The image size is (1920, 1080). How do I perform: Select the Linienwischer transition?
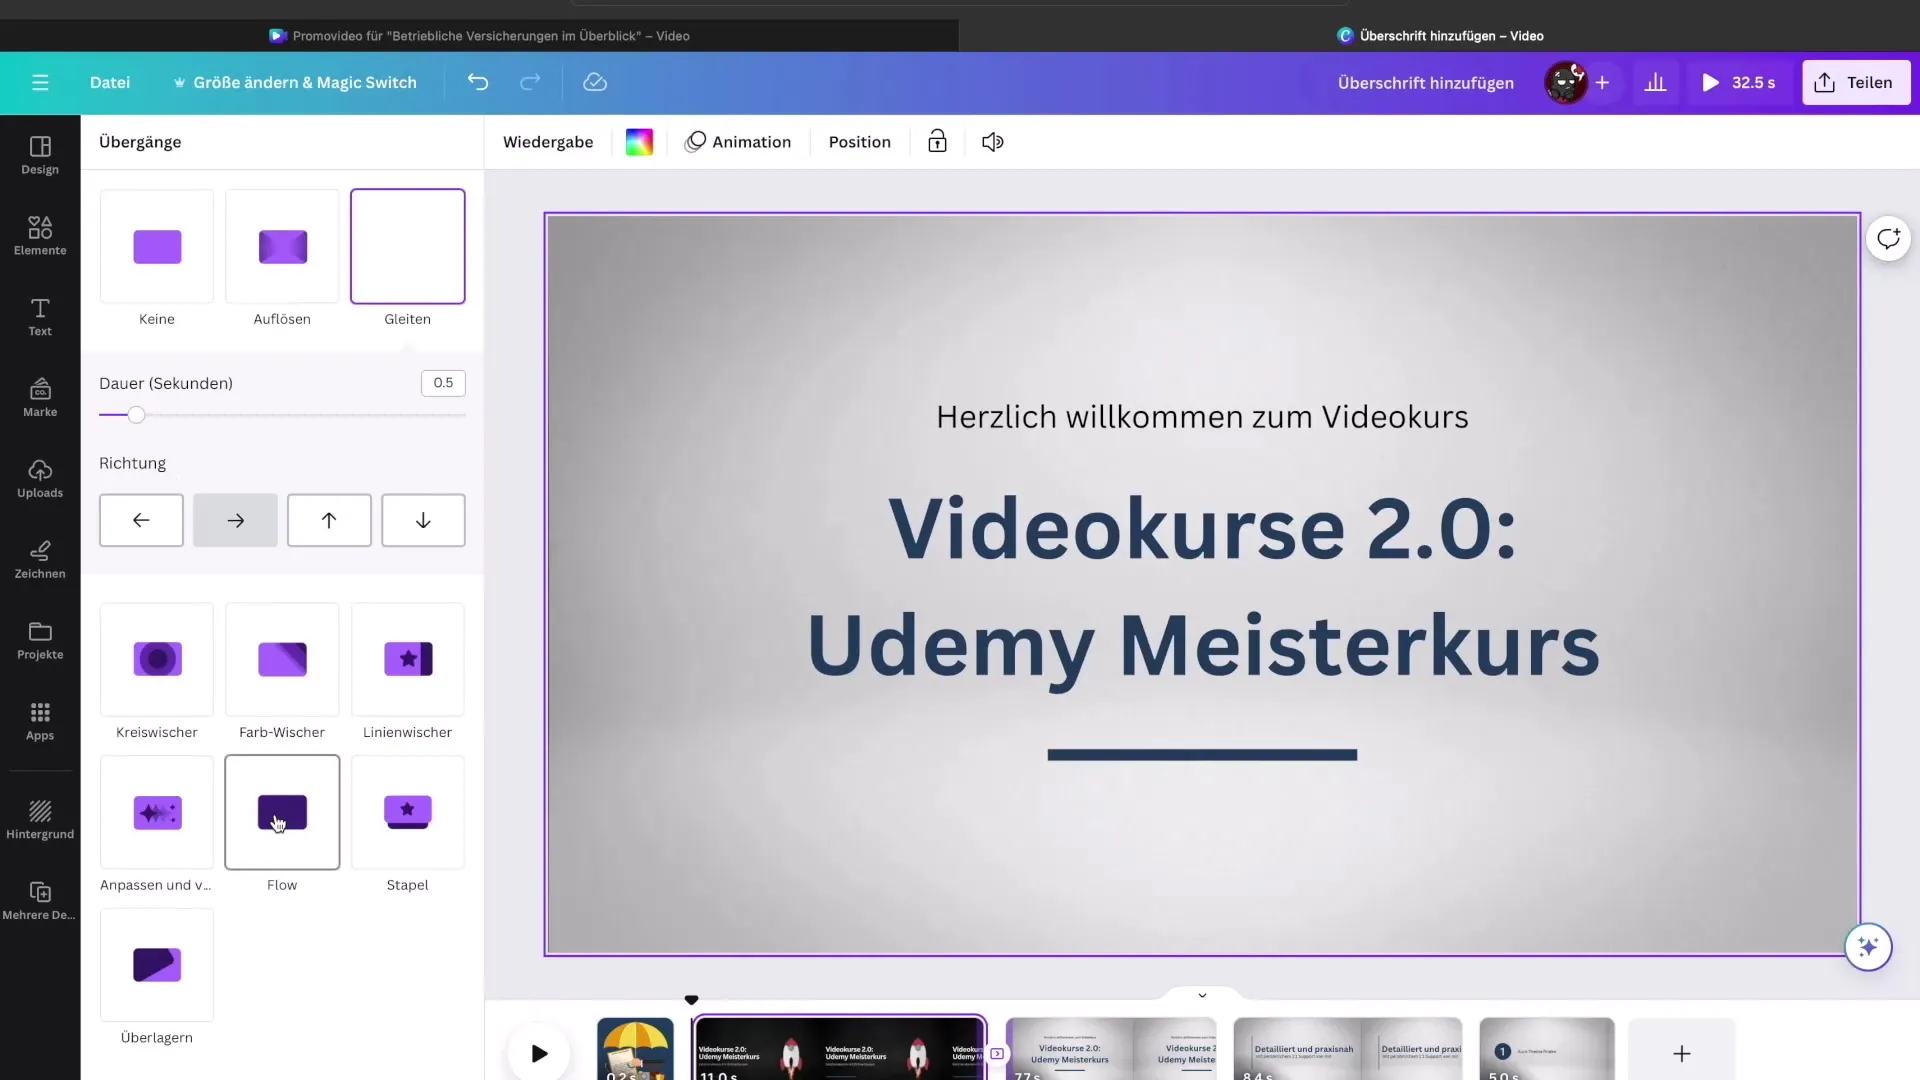(x=408, y=659)
